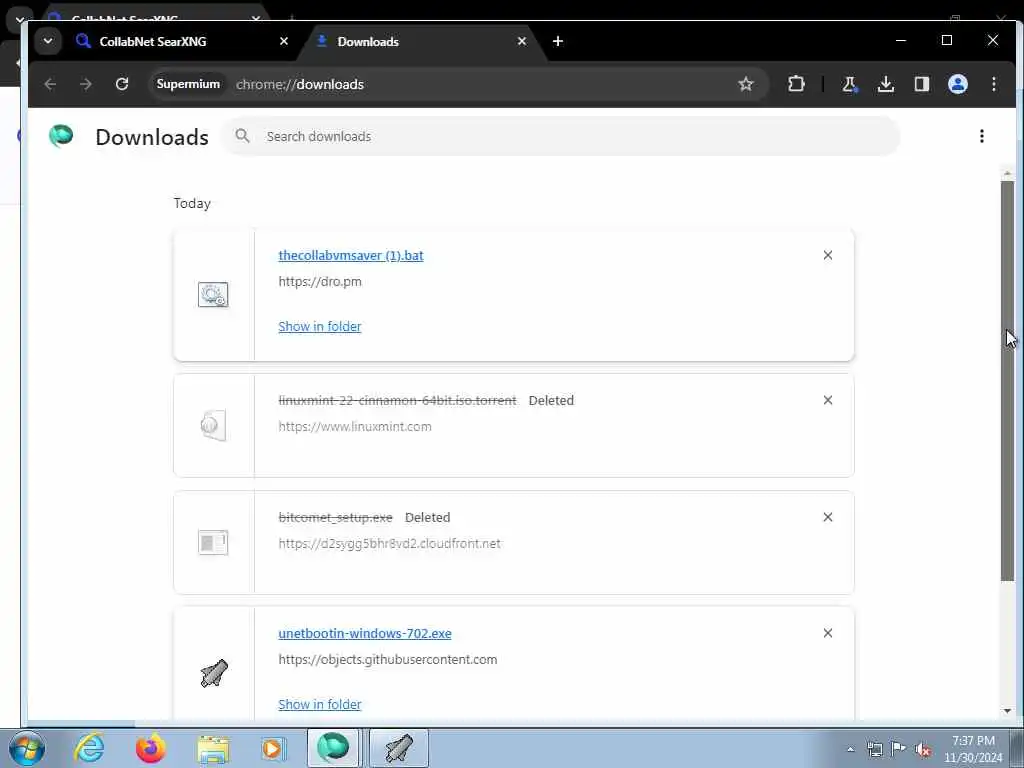The height and width of the screenshot is (768, 1024).
Task: Click the muted volume tray icon
Action: point(923,749)
